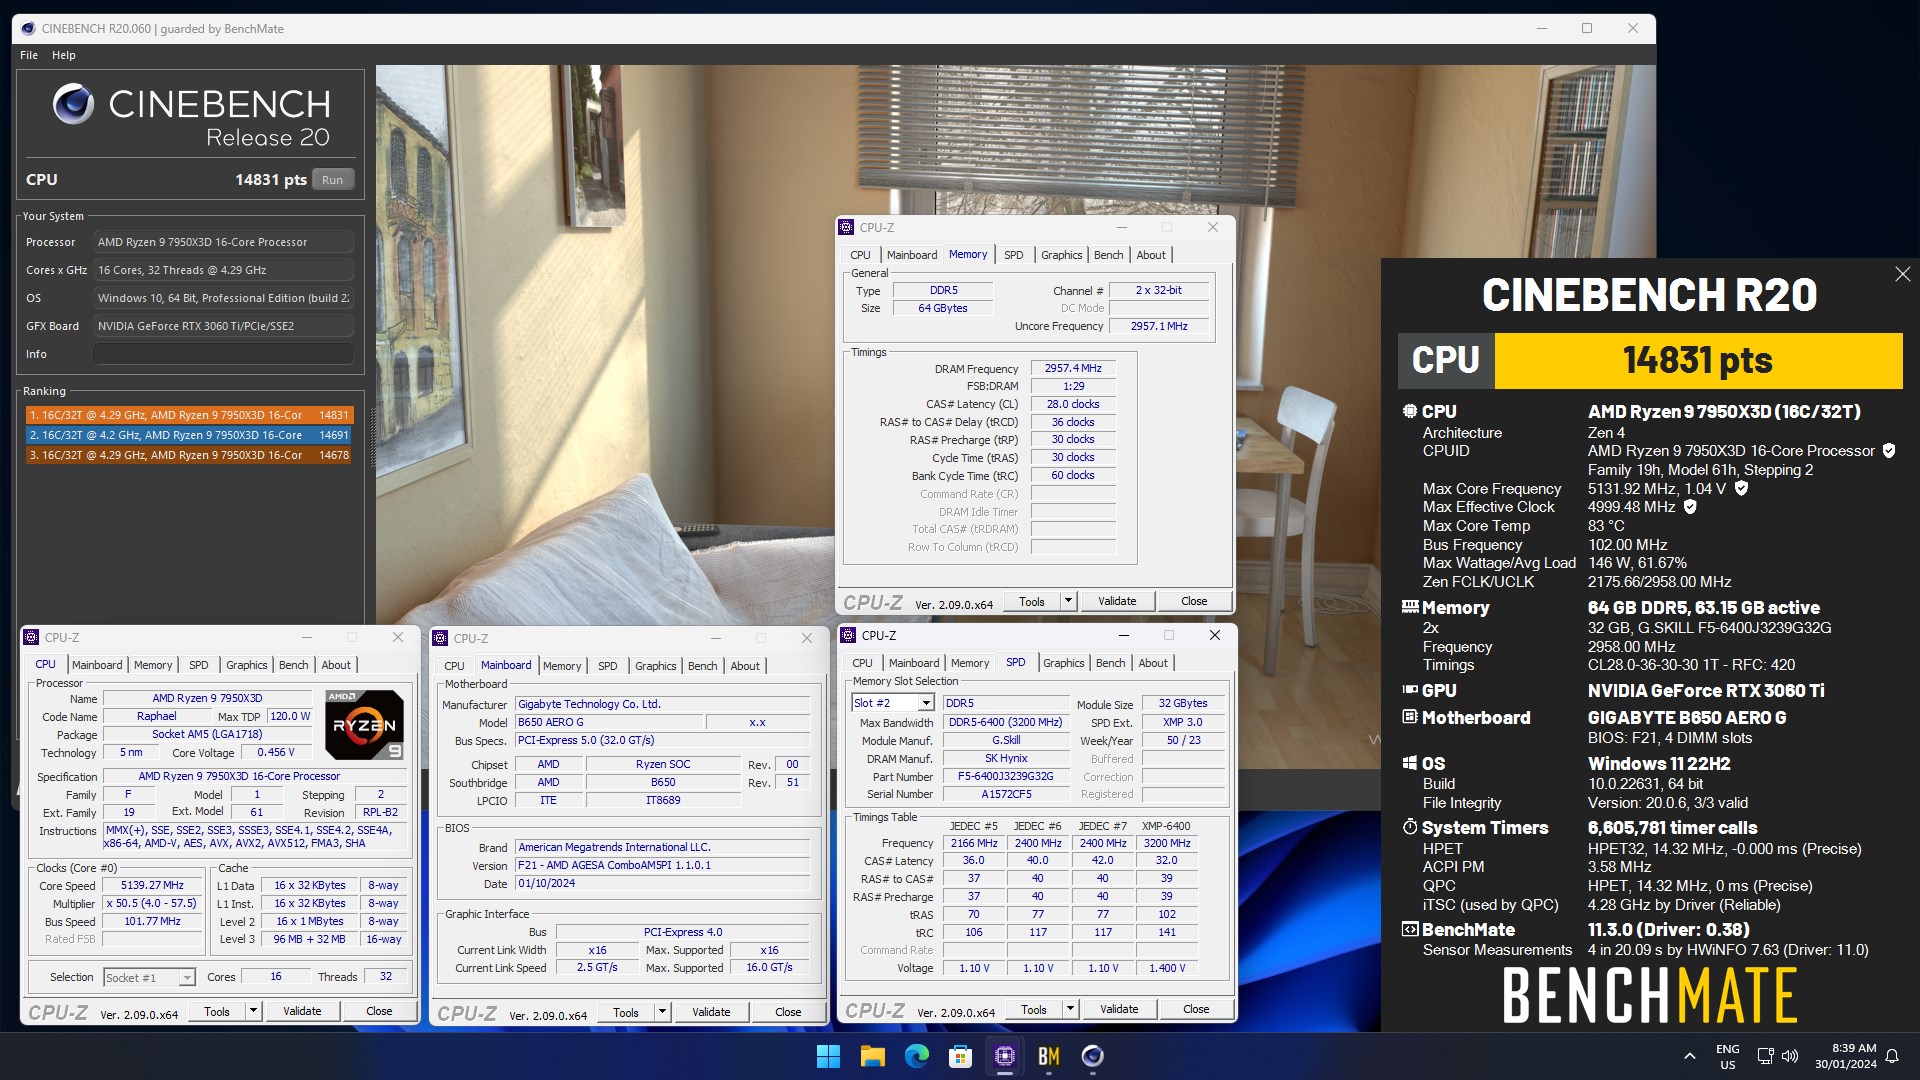Click Close button in CPU-Z SPD window
Screen dimensions: 1920x1080
[1196, 1009]
